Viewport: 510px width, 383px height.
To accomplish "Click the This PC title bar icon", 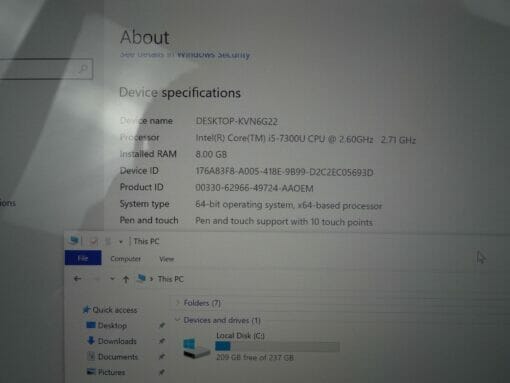I will (74, 240).
